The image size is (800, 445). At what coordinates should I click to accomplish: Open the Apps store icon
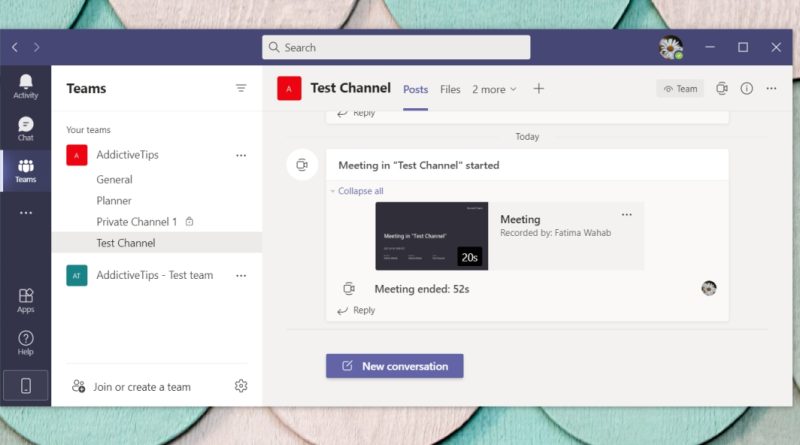tap(26, 301)
